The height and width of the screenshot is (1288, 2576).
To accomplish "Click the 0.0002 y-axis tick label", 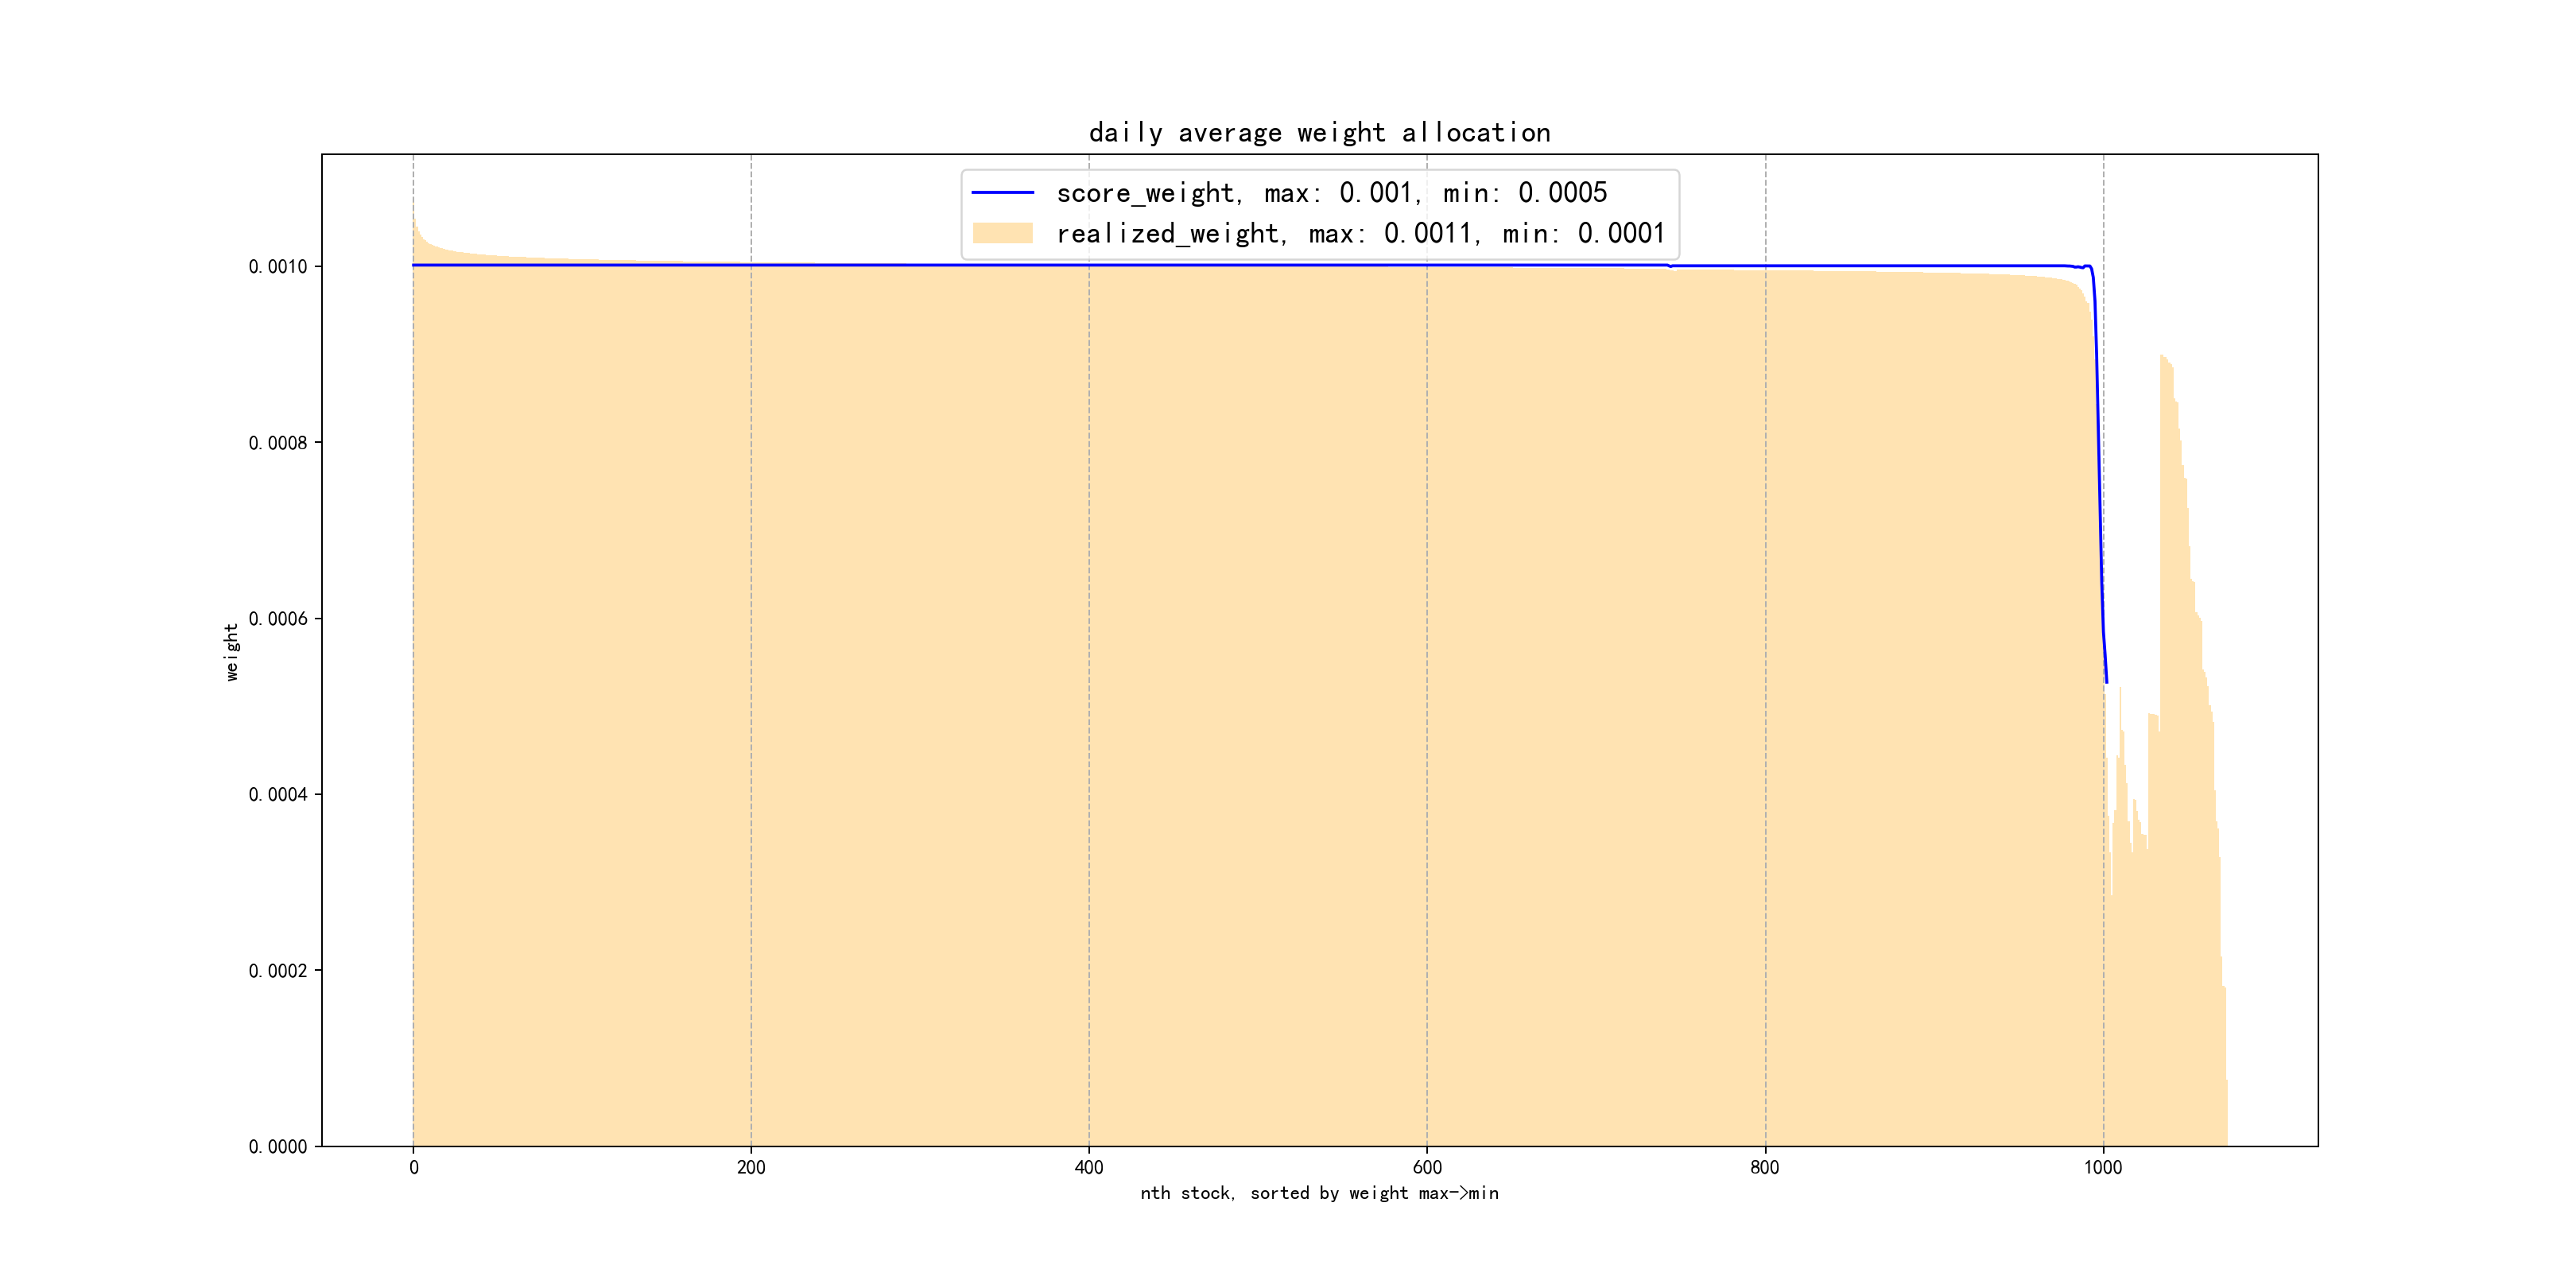I will coord(278,970).
